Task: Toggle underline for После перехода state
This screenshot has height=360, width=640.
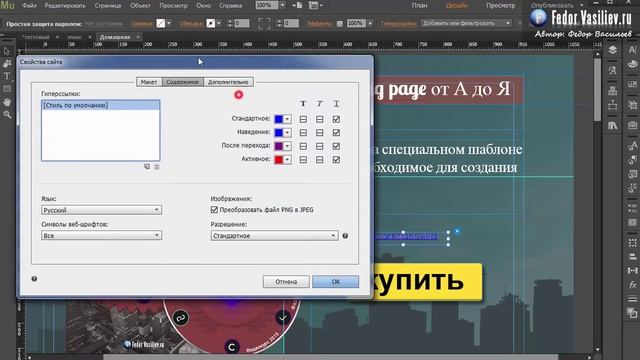Action: coord(336,146)
